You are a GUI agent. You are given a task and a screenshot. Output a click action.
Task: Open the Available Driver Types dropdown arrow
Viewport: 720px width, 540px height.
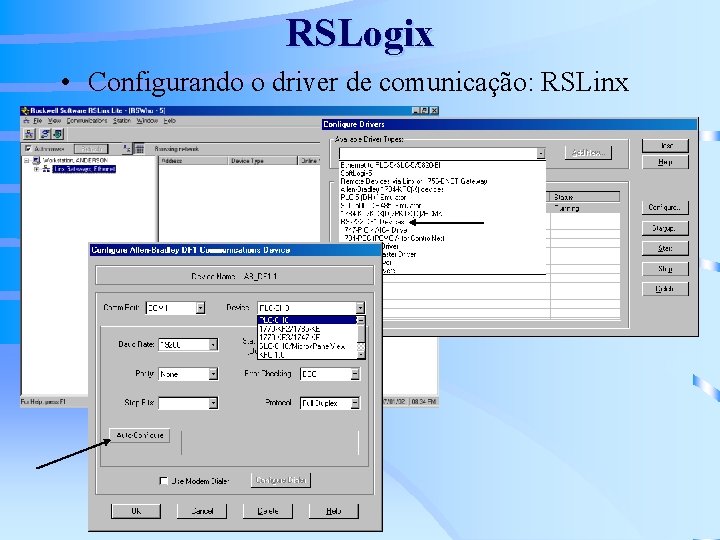tap(541, 153)
